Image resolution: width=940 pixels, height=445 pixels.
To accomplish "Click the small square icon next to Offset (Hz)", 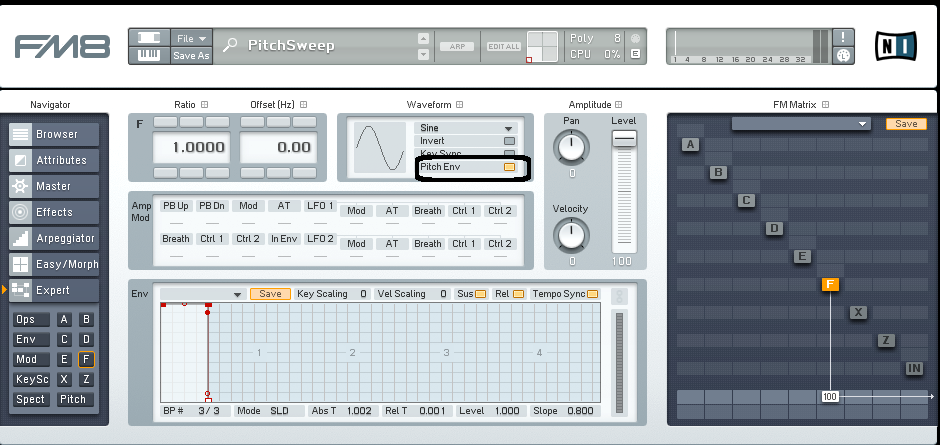I will [303, 104].
